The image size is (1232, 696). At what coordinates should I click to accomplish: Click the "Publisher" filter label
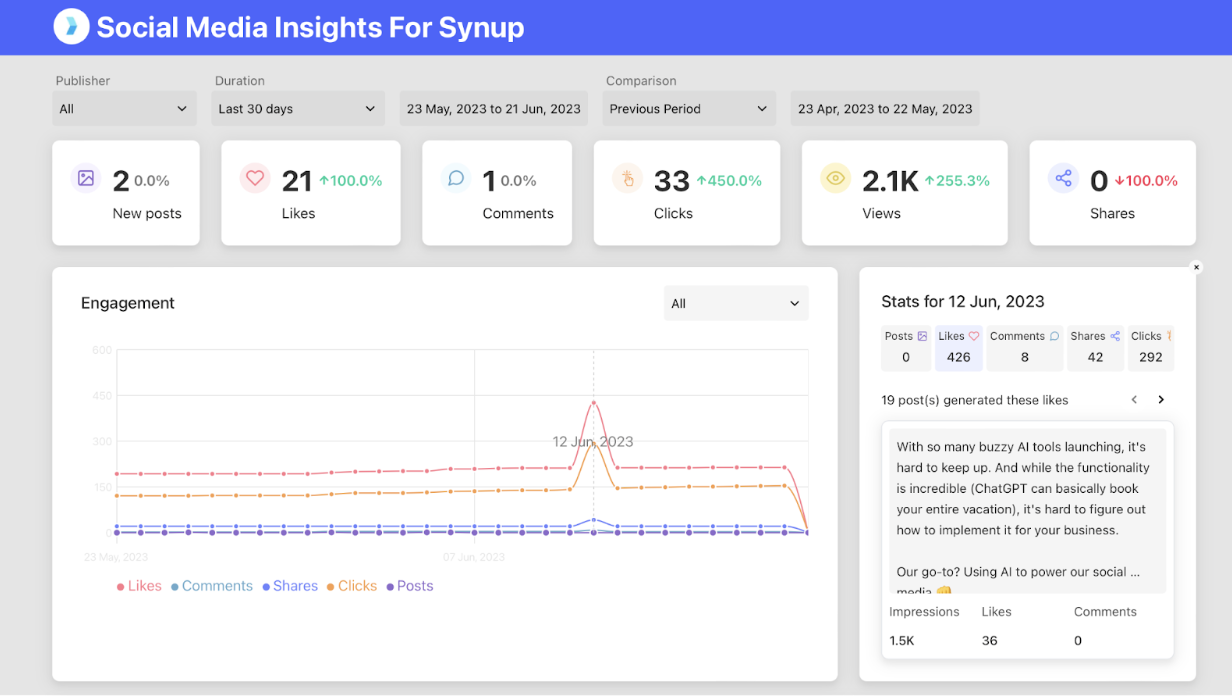tap(83, 81)
